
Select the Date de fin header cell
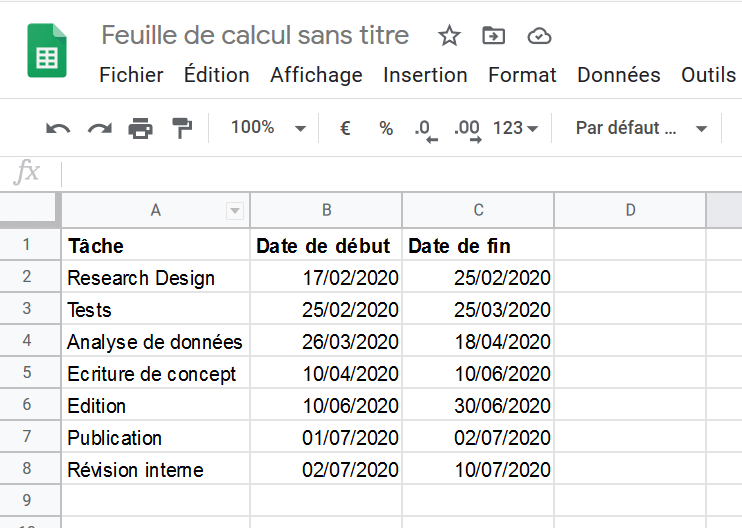coord(478,245)
